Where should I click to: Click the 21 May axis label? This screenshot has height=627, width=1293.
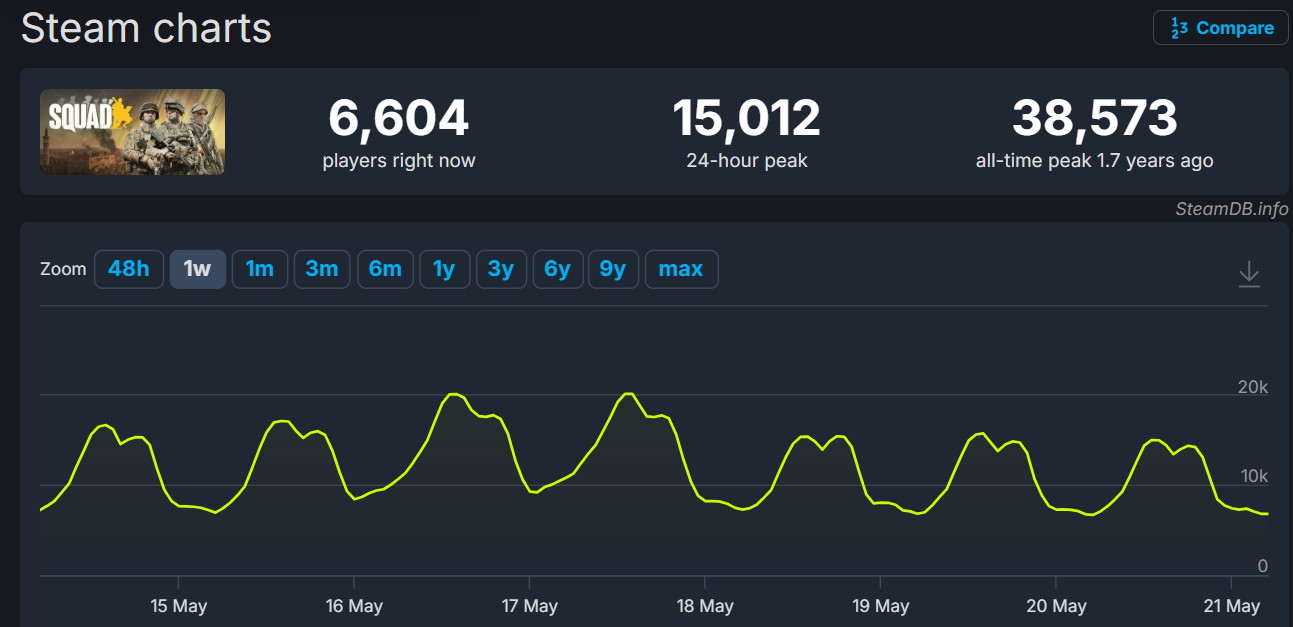point(1231,606)
